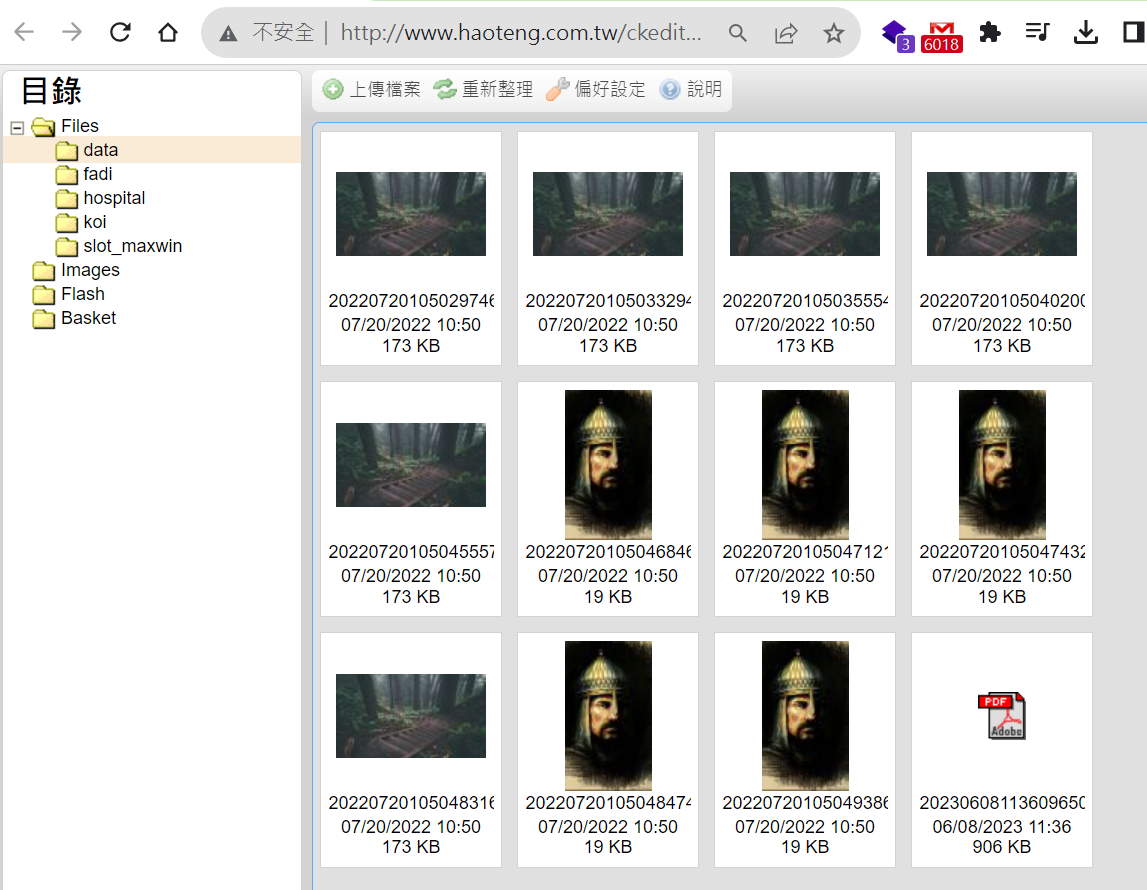Image resolution: width=1147 pixels, height=890 pixels.
Task: Open the media control playlist icon
Action: [x=1037, y=32]
